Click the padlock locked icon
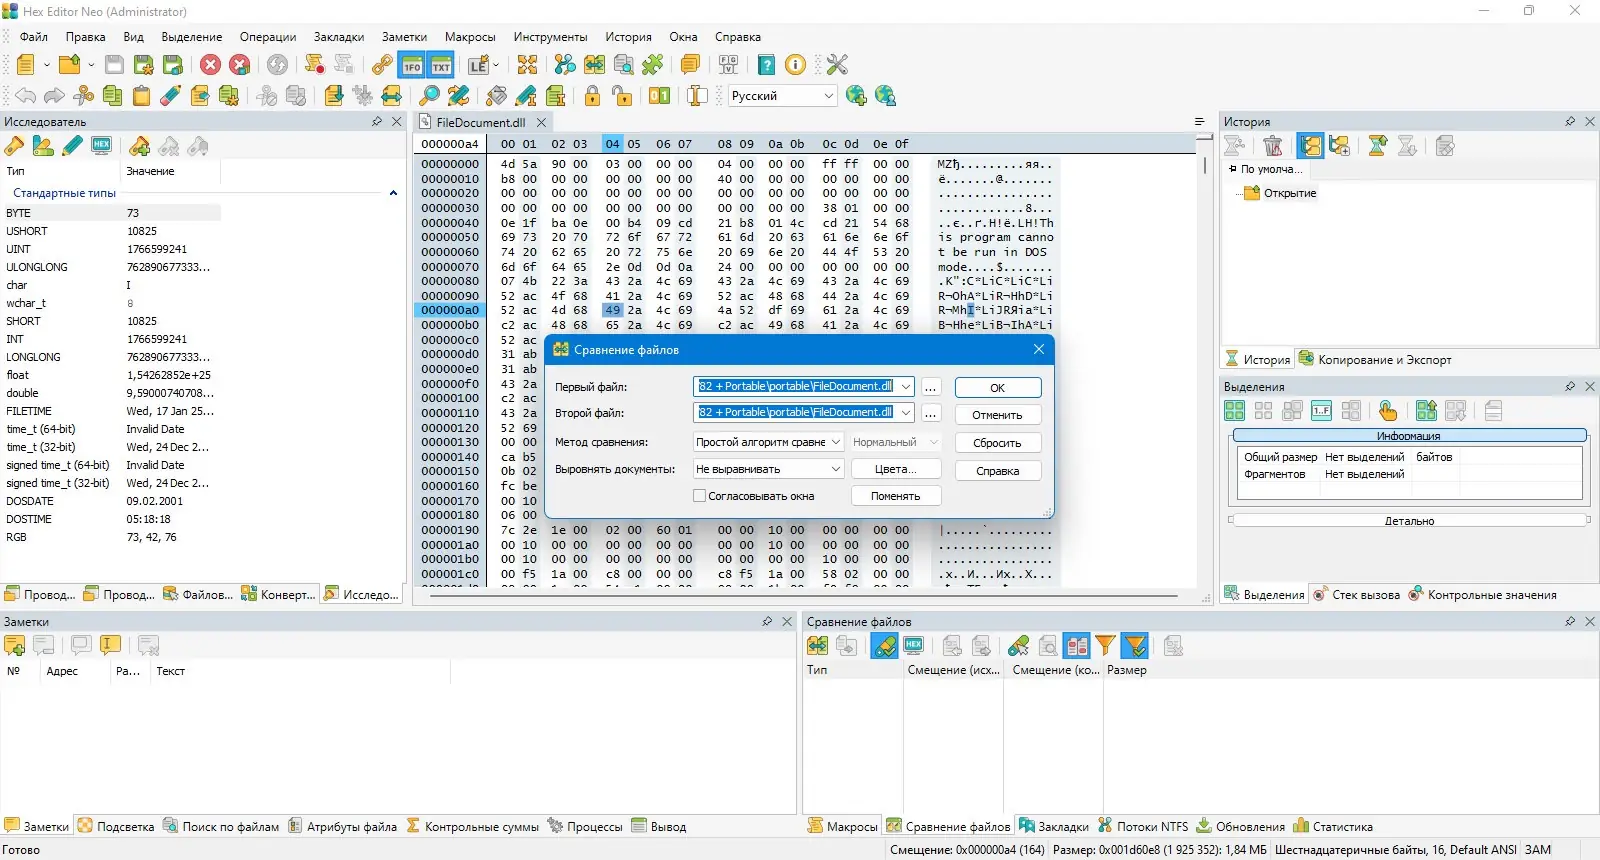 pos(593,95)
